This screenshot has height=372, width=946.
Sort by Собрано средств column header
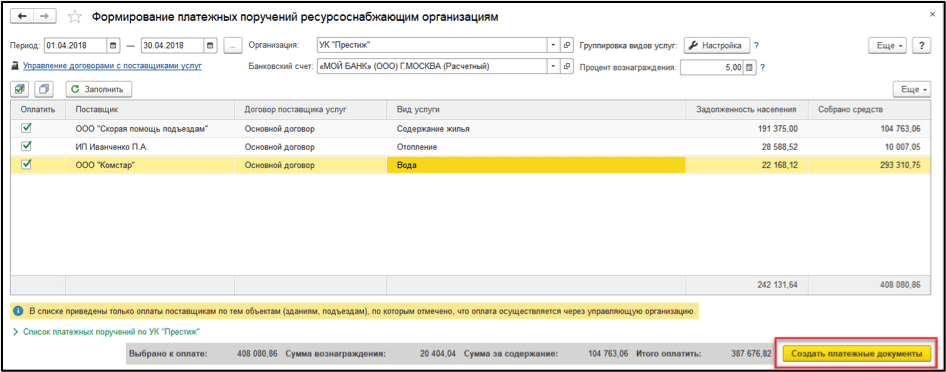[x=869, y=109]
